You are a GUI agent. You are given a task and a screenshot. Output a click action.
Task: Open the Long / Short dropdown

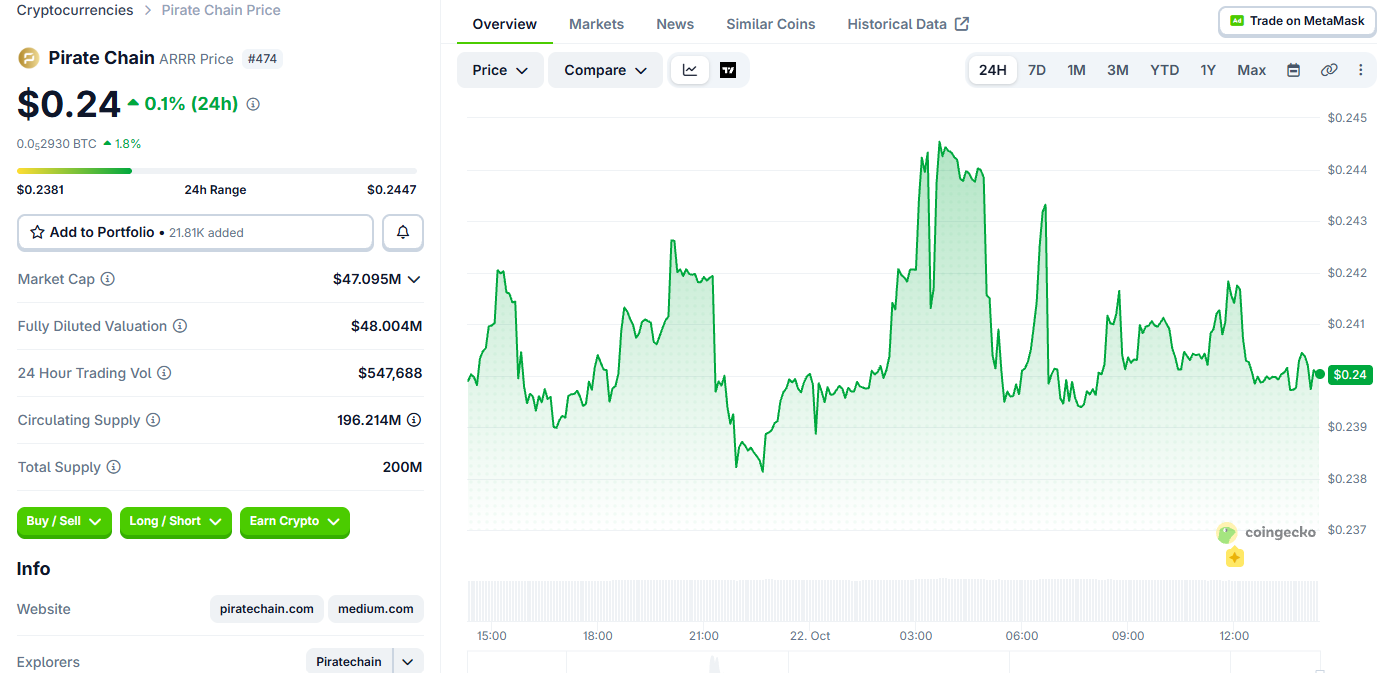tap(175, 522)
